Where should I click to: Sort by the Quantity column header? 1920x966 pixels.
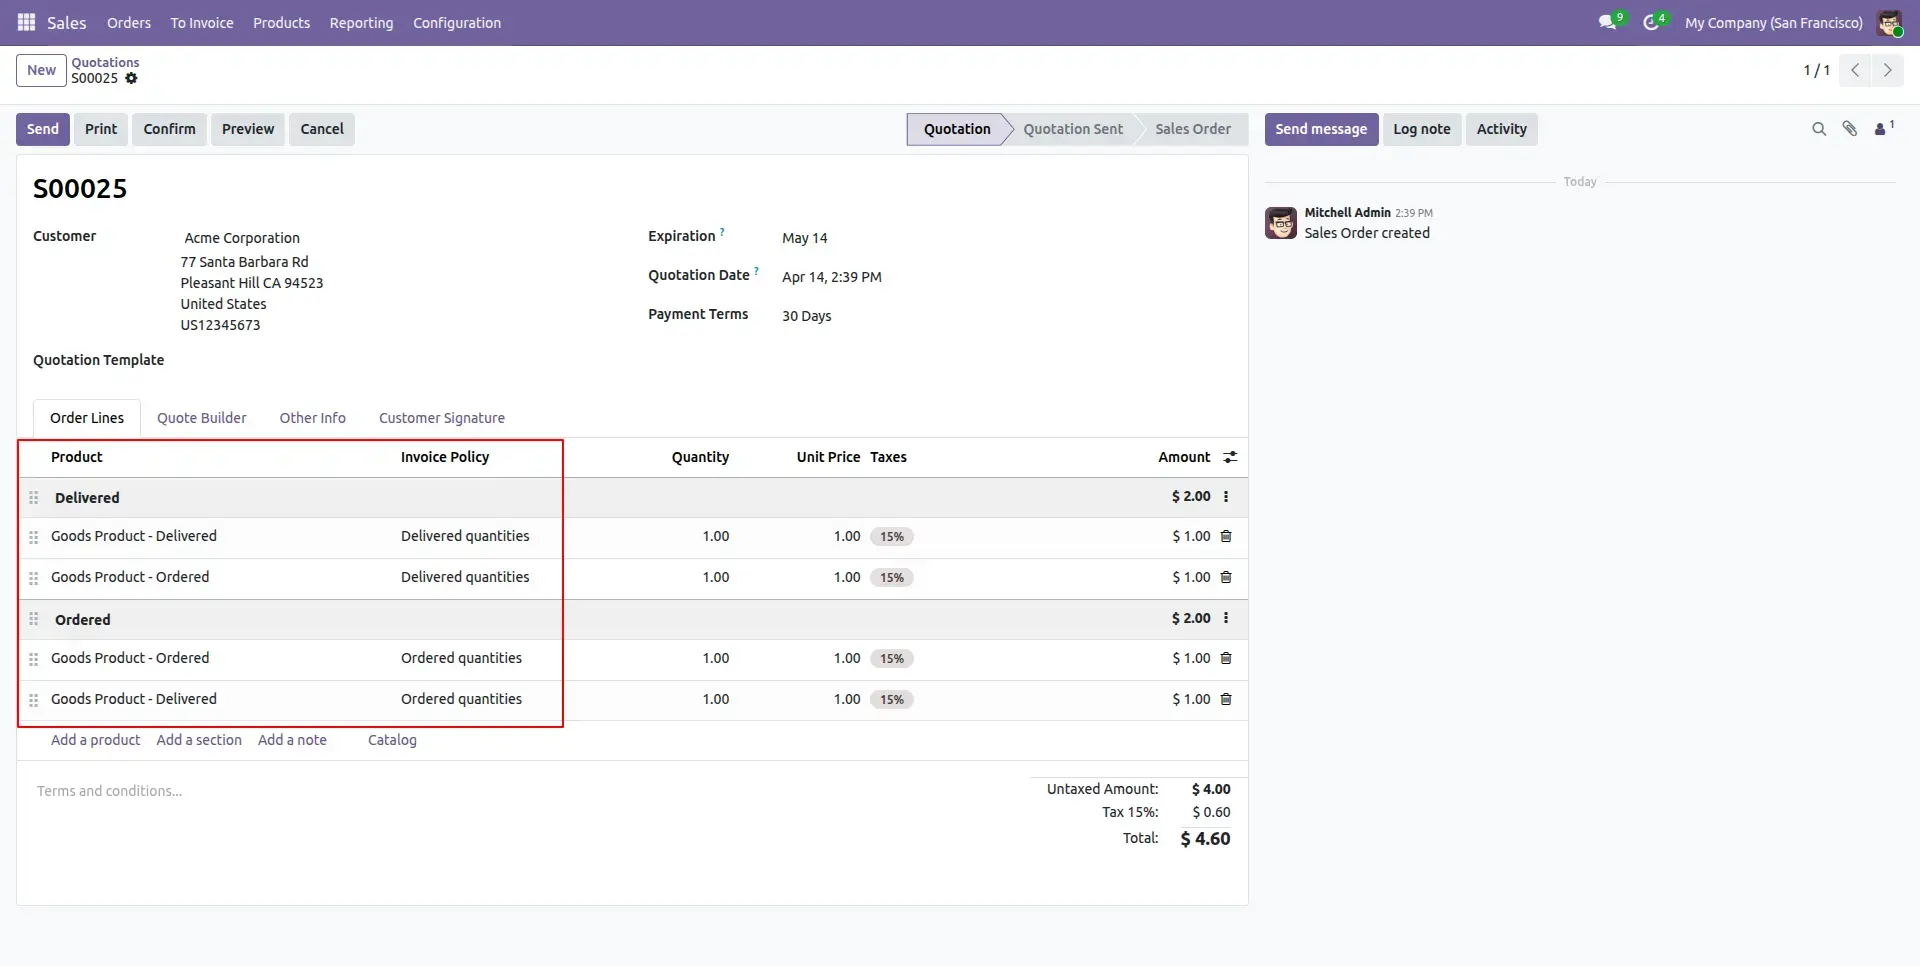coord(700,457)
